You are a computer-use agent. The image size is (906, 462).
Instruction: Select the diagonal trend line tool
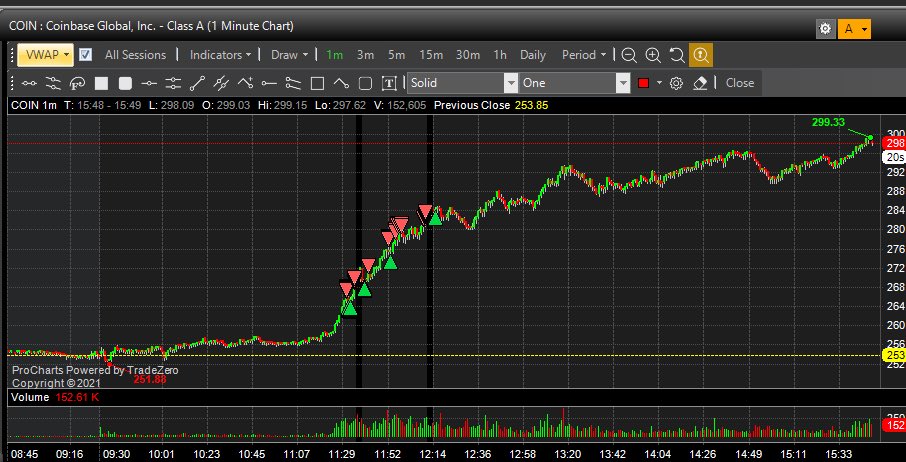point(197,83)
